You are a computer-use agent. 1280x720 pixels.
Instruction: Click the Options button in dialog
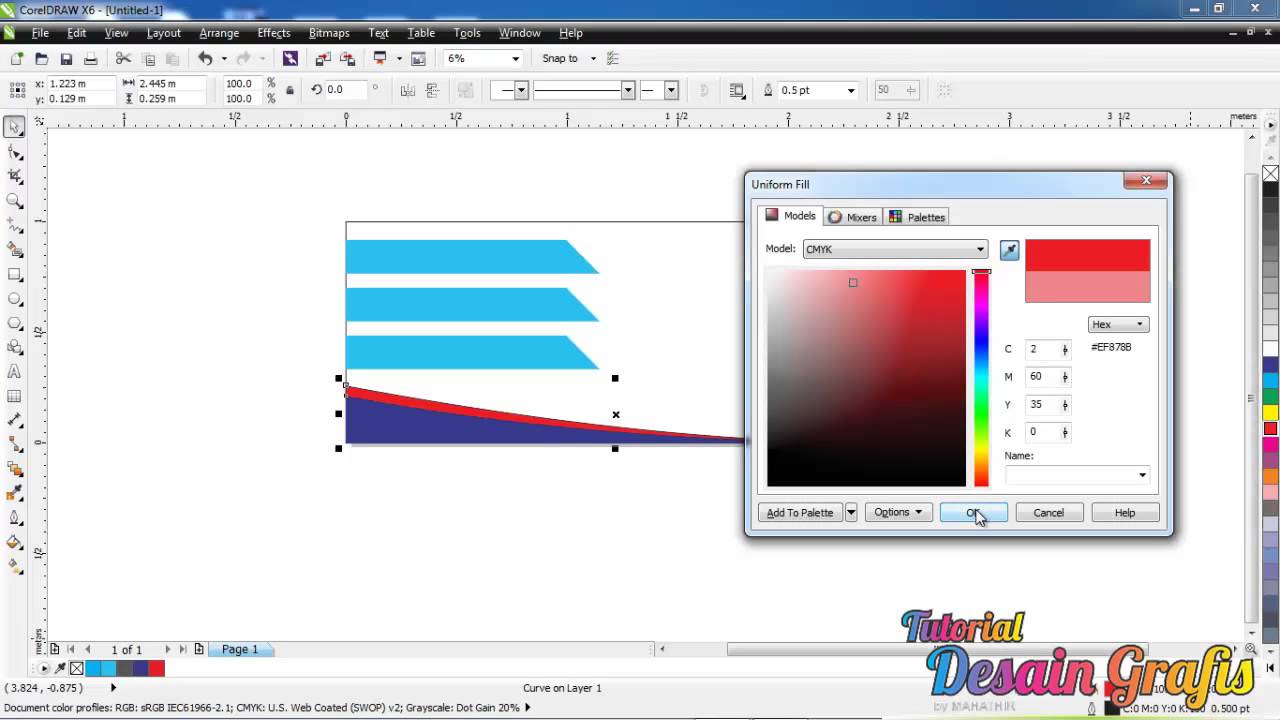tap(898, 512)
